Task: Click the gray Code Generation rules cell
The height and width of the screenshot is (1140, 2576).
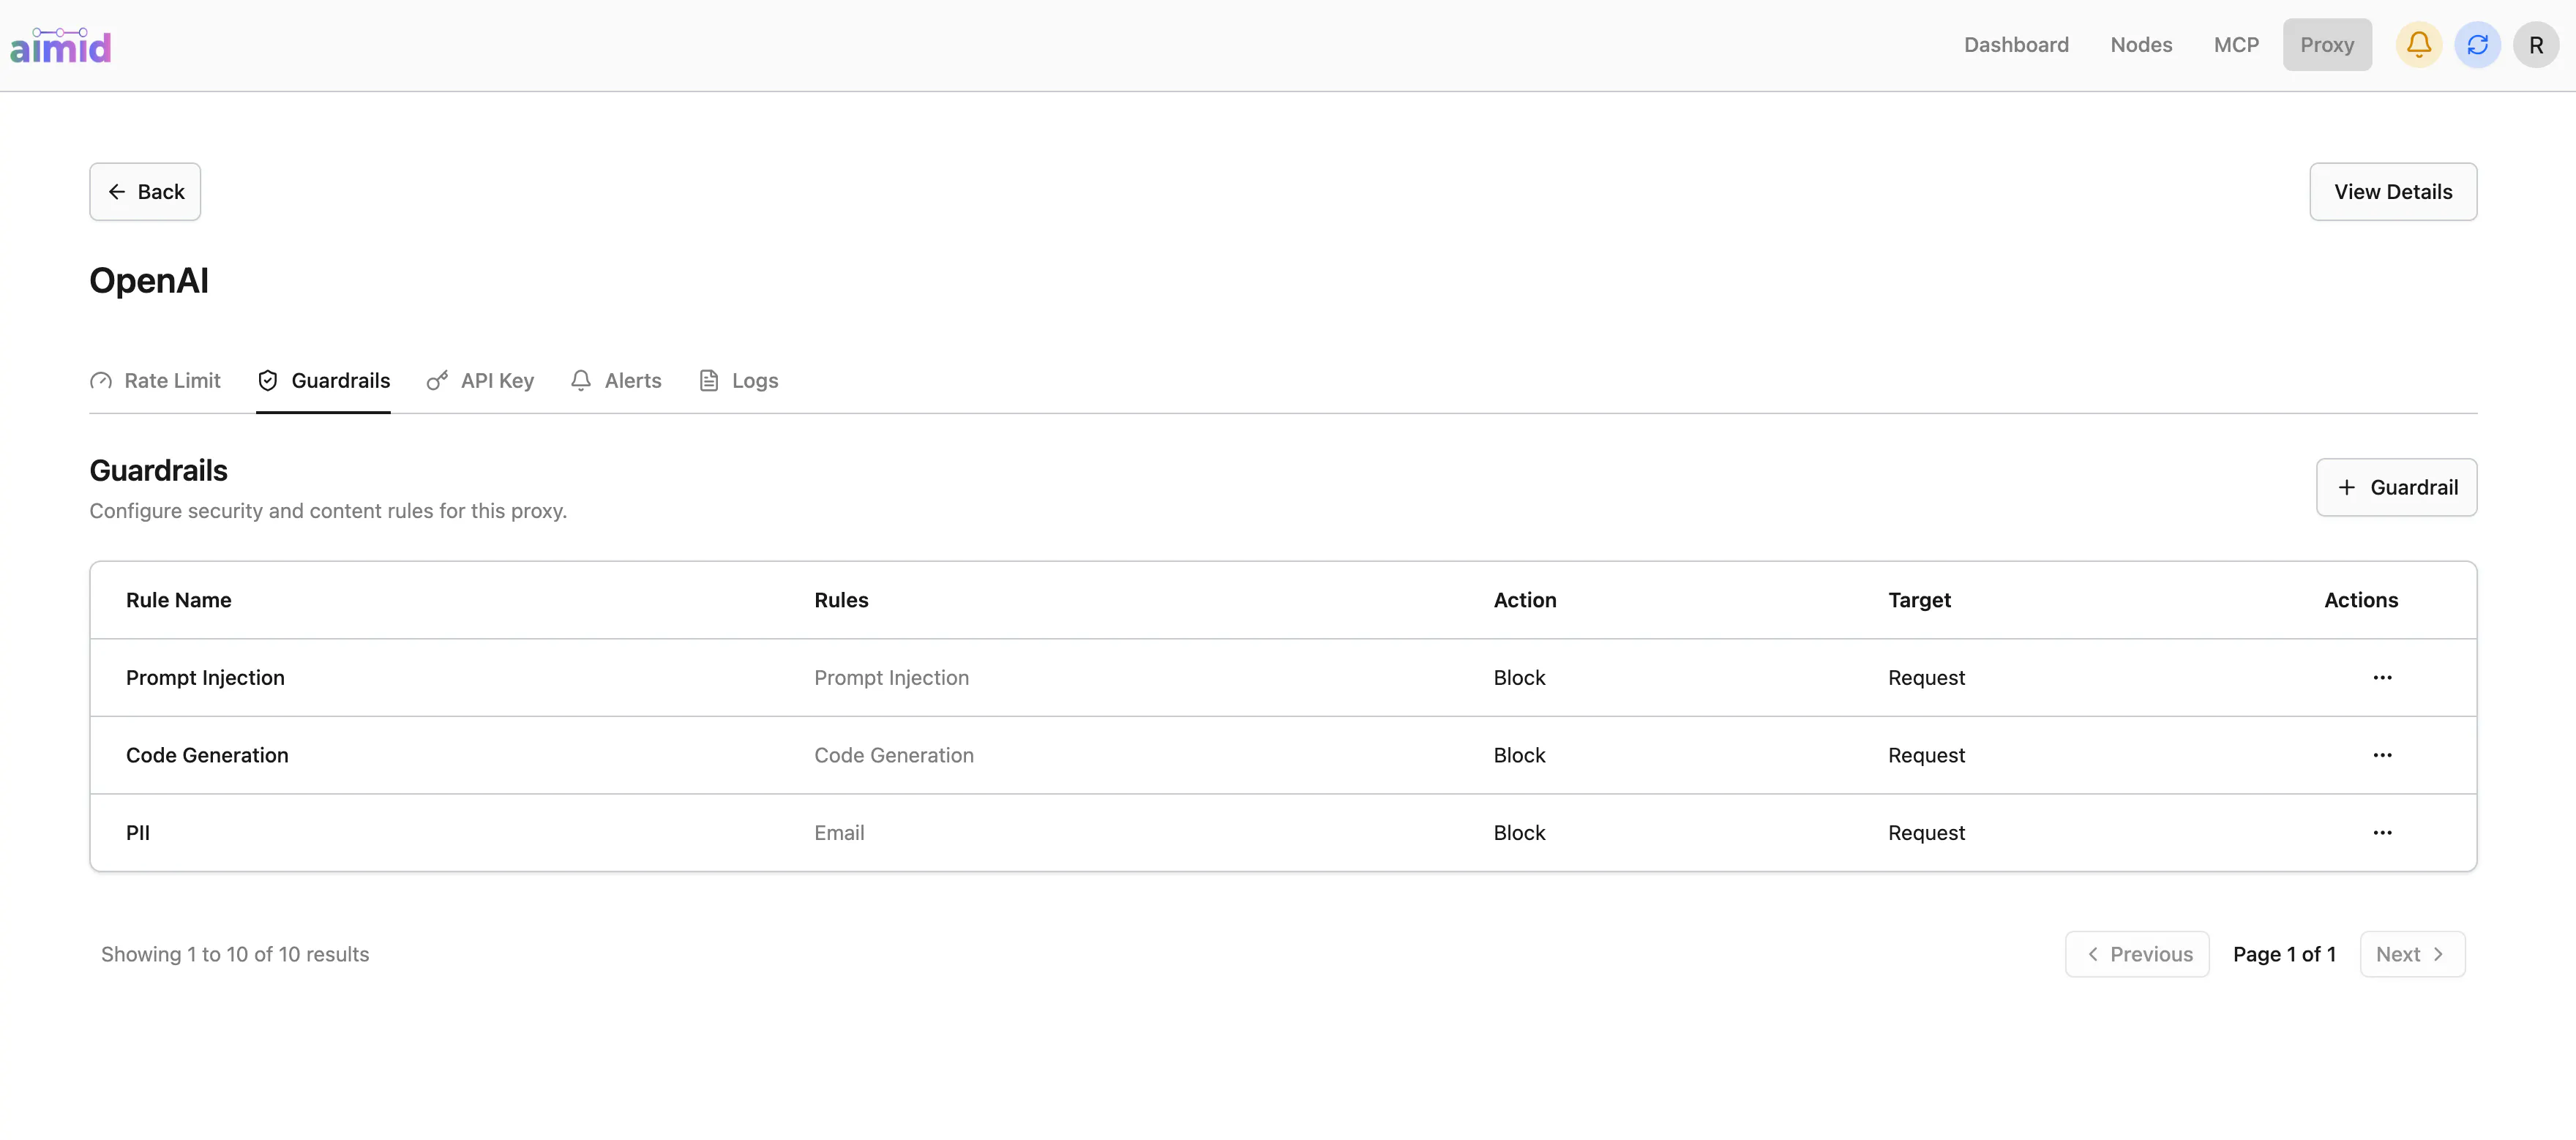Action: click(x=893, y=755)
